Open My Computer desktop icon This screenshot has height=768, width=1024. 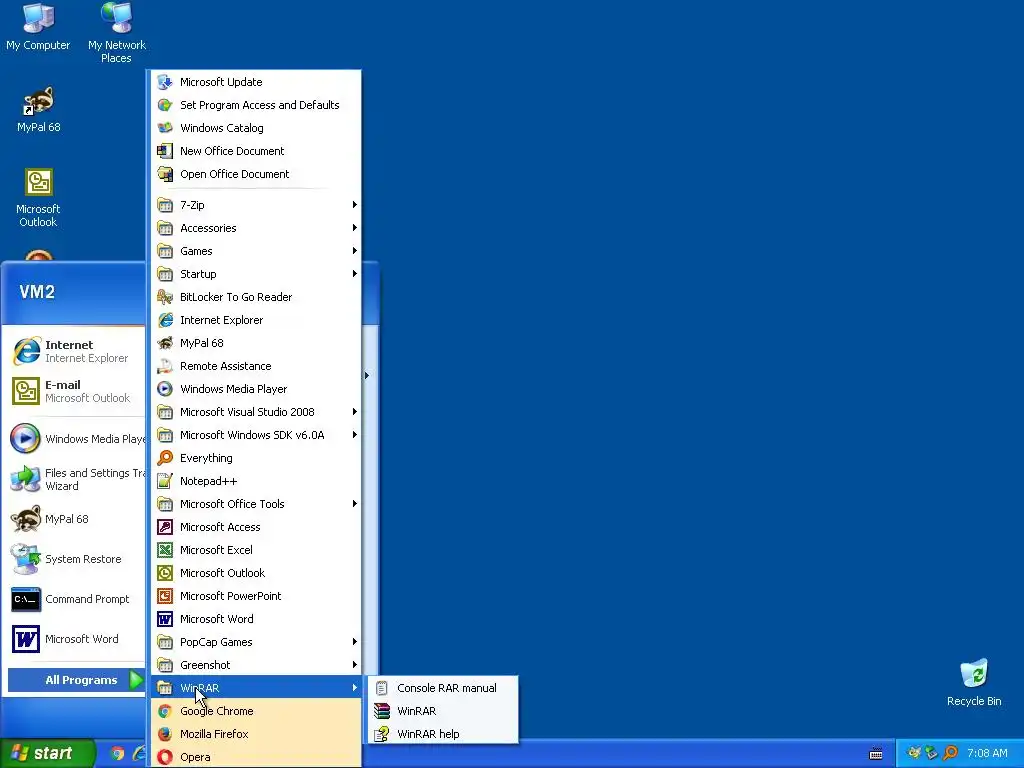(38, 27)
